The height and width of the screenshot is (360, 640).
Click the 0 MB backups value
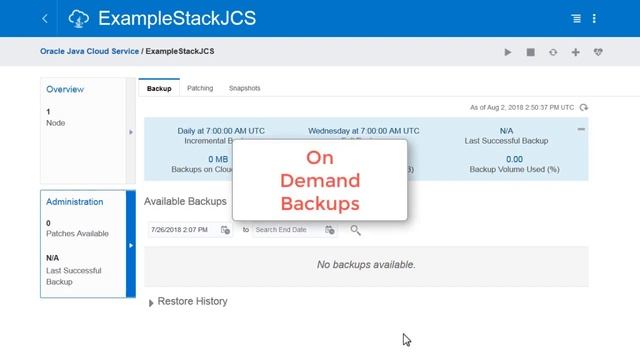[218, 159]
